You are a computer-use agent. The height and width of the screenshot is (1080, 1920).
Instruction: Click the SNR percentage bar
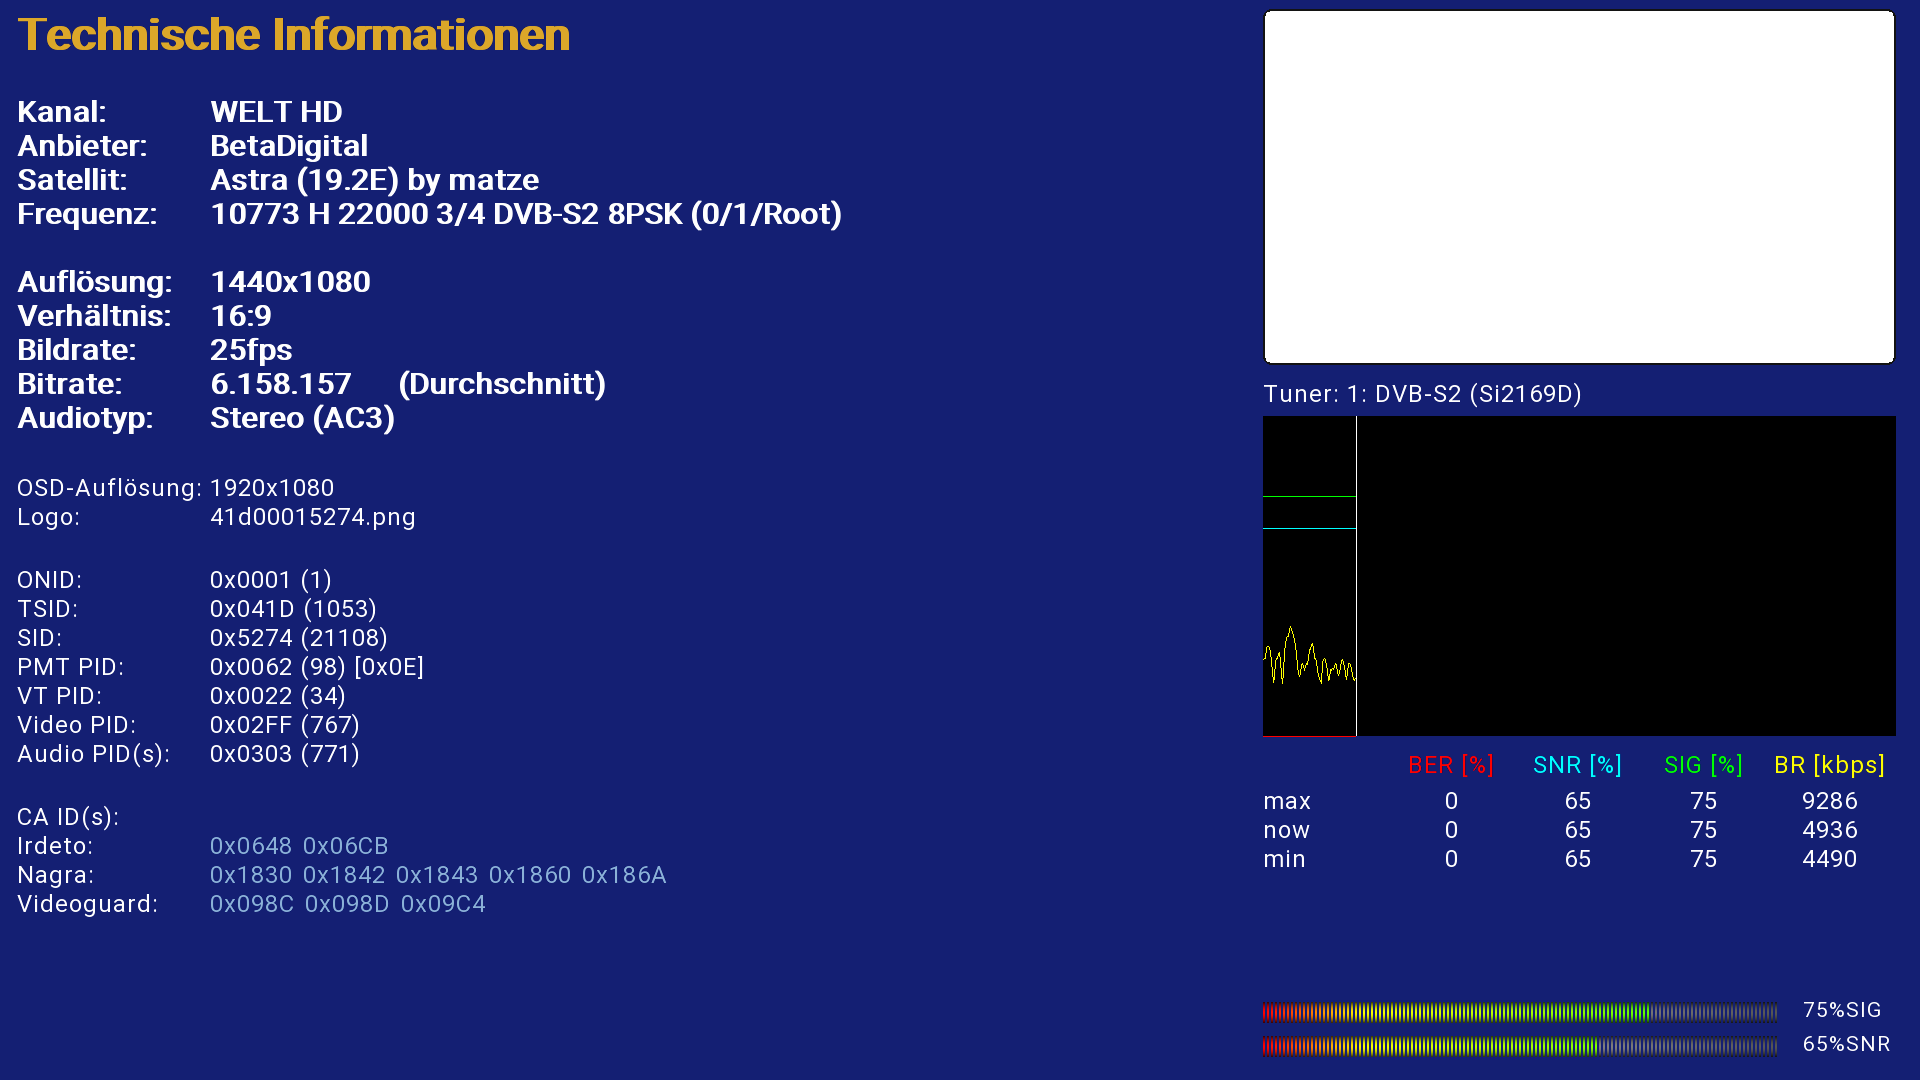(1518, 1046)
